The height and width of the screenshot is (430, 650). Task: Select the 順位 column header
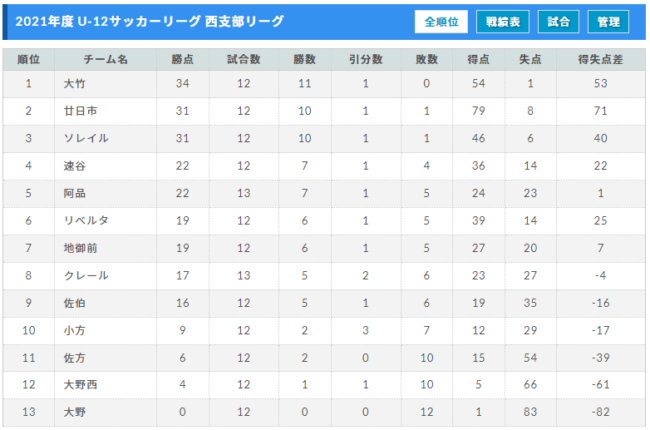point(29,59)
